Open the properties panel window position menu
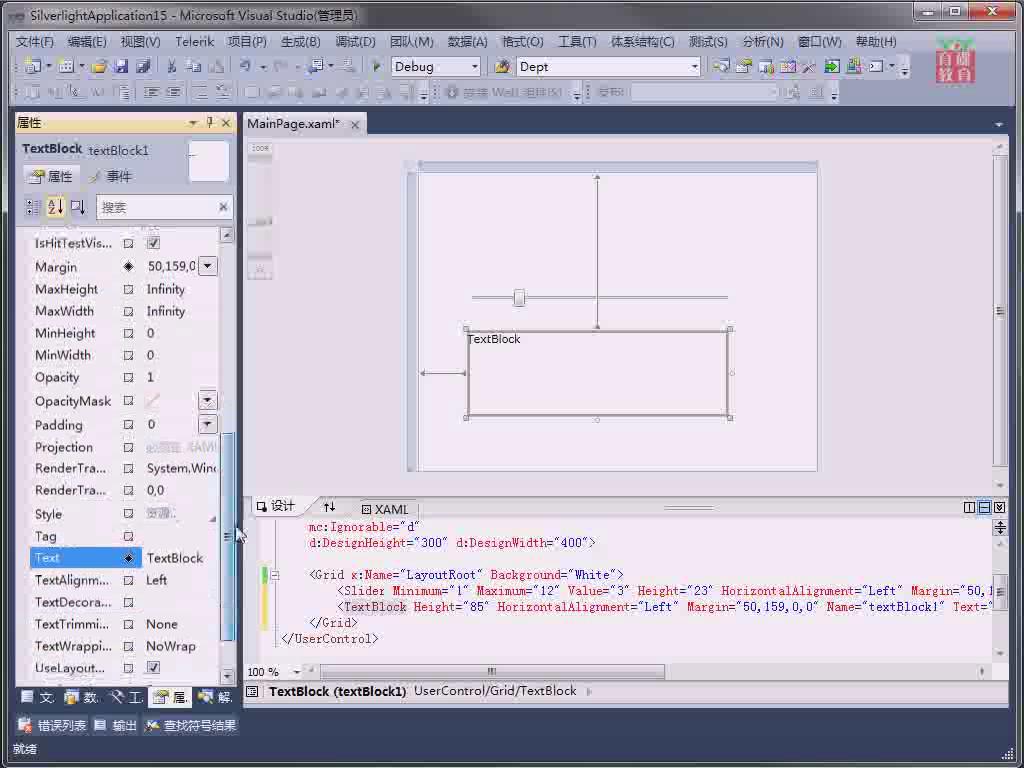Image resolution: width=1024 pixels, height=768 pixels. coord(193,122)
